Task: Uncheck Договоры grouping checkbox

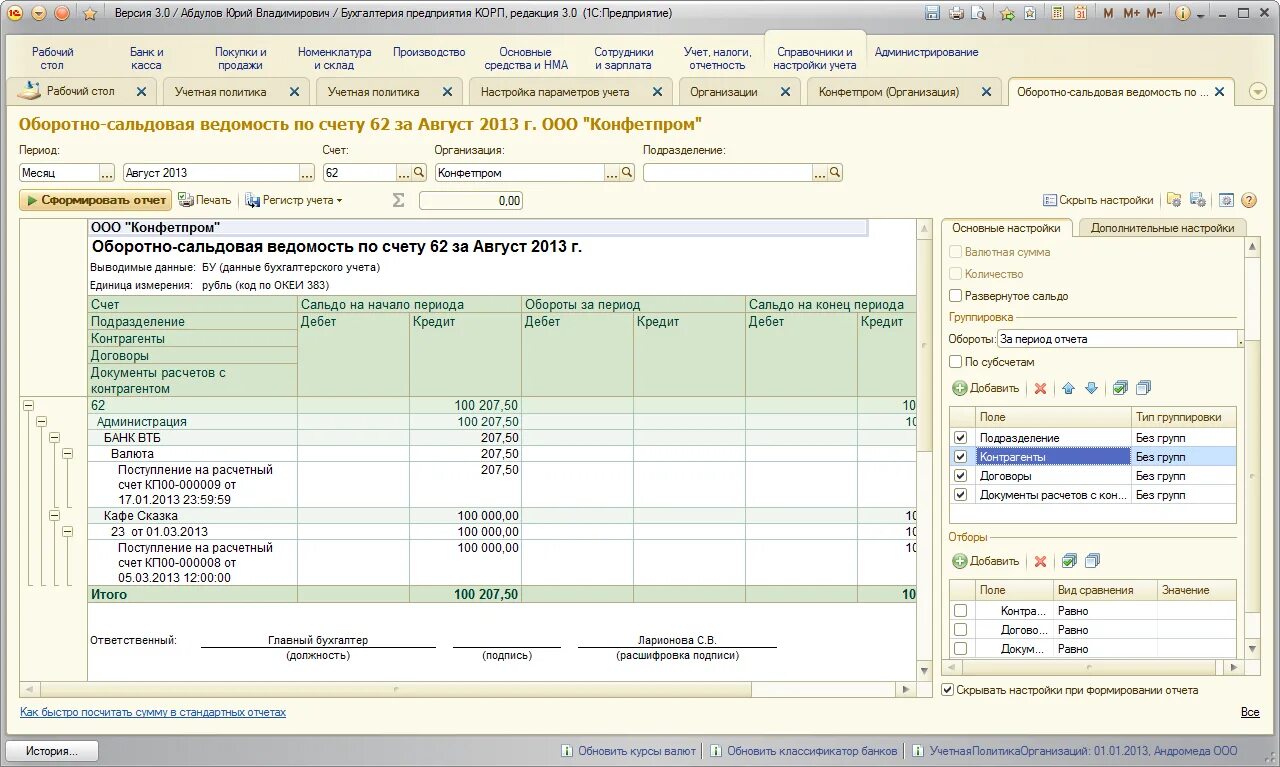Action: coord(961,476)
